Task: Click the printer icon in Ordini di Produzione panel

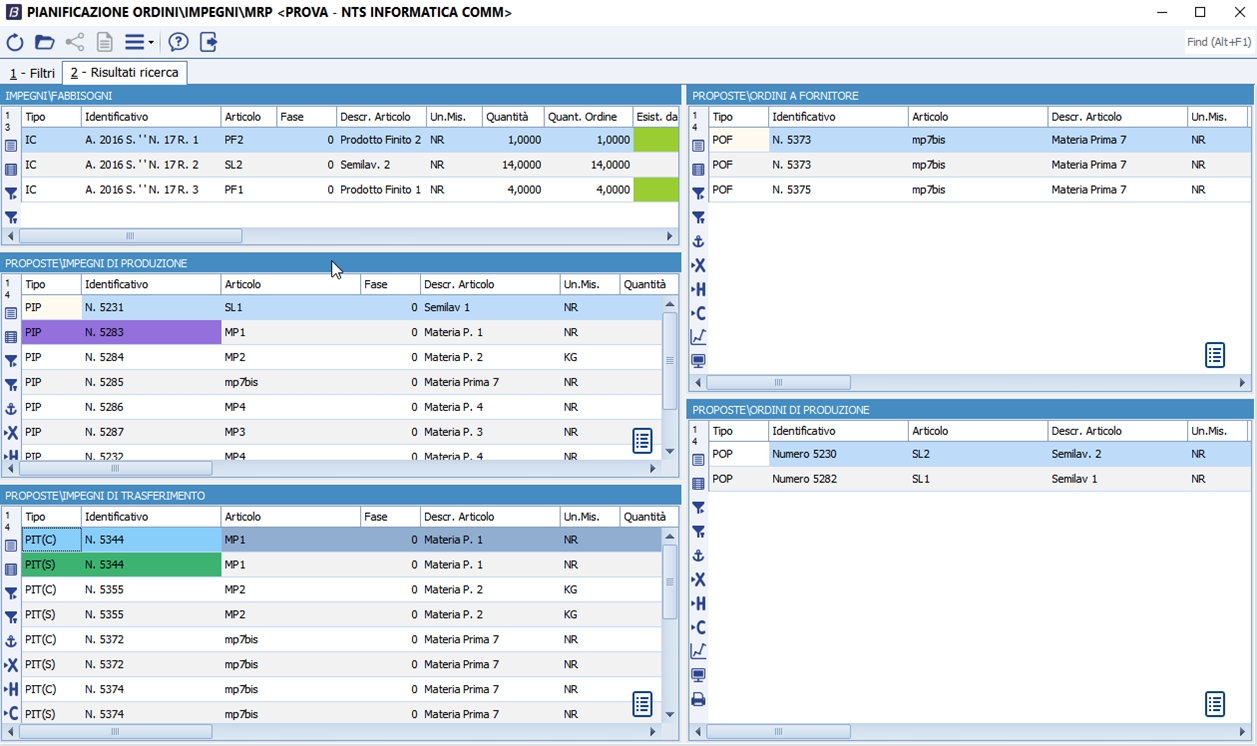Action: coord(698,700)
